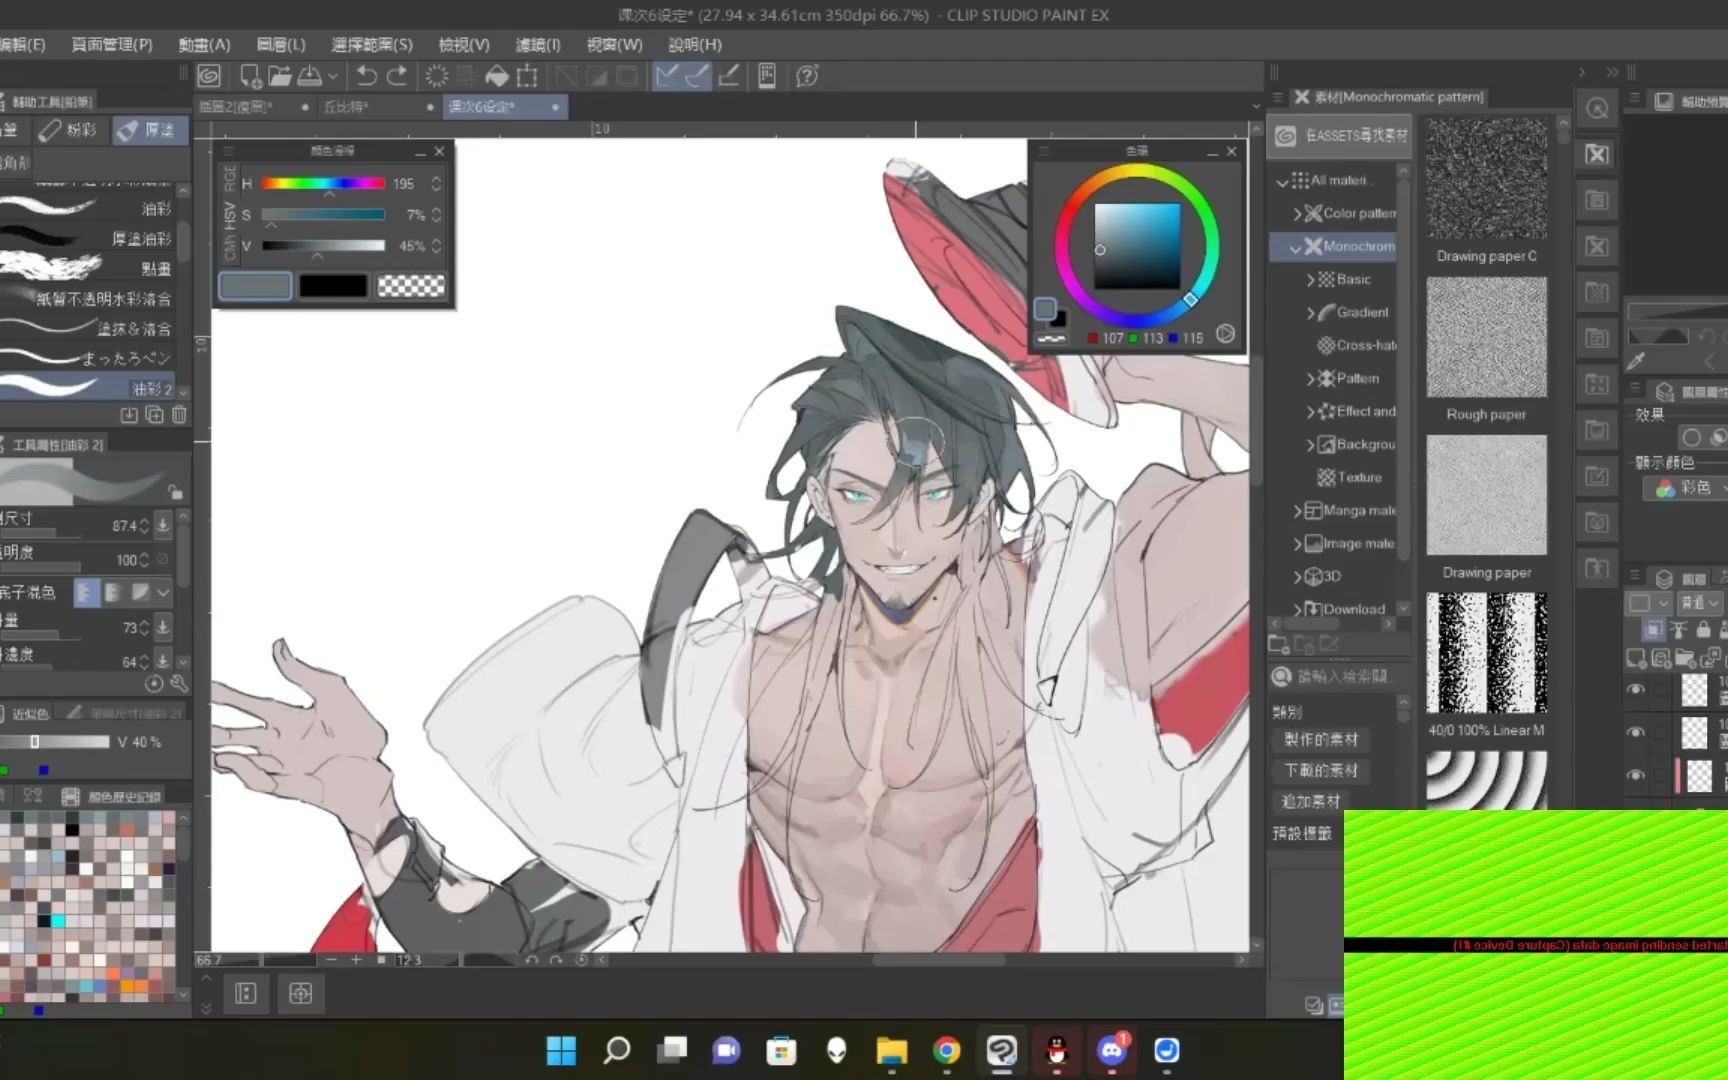Select the 塗抹&溶合 brush

90,328
